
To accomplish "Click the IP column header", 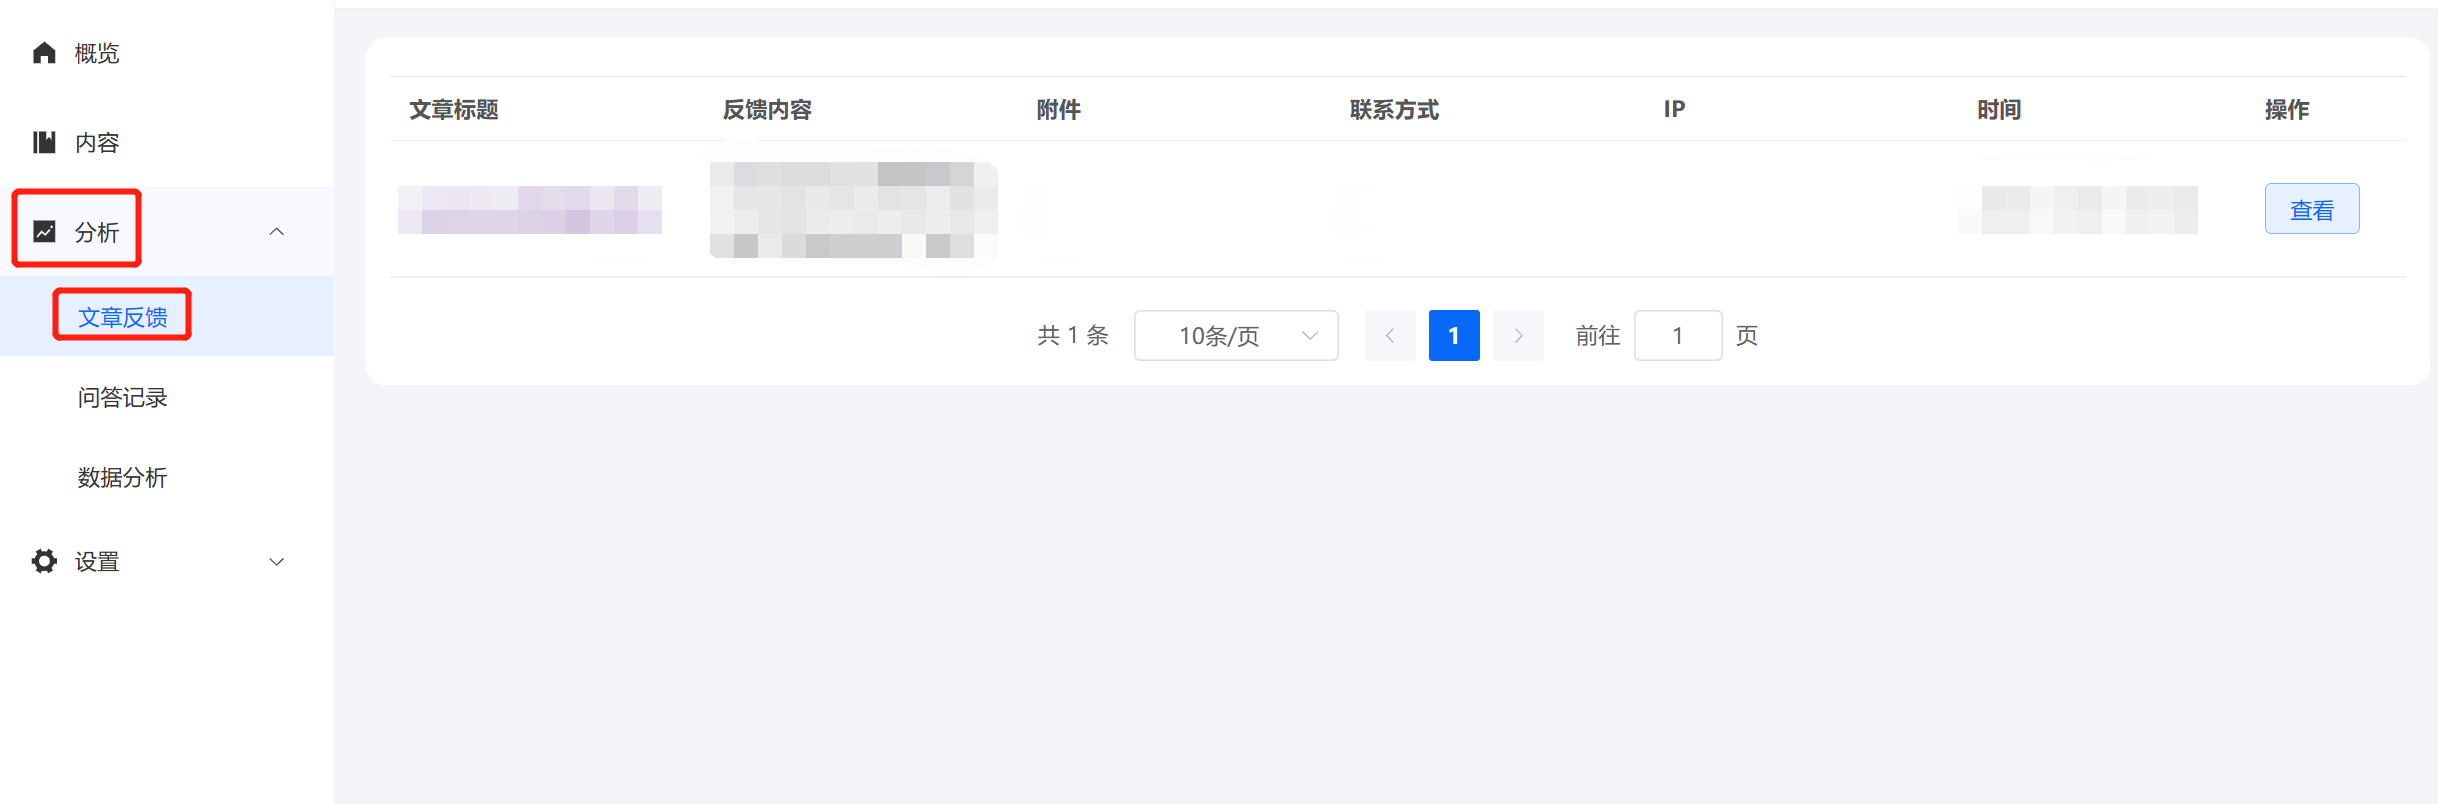I will [1675, 109].
